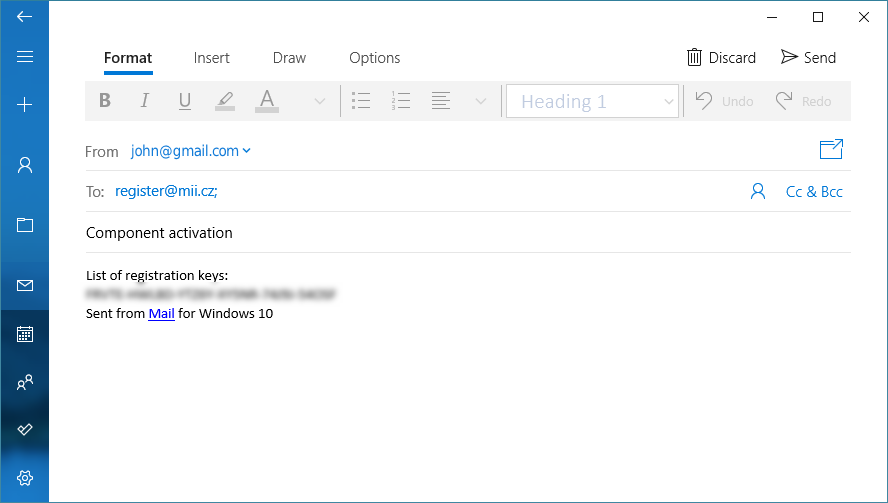Viewport: 888px width, 503px height.
Task: Toggle Underline formatting
Action: coord(185,101)
